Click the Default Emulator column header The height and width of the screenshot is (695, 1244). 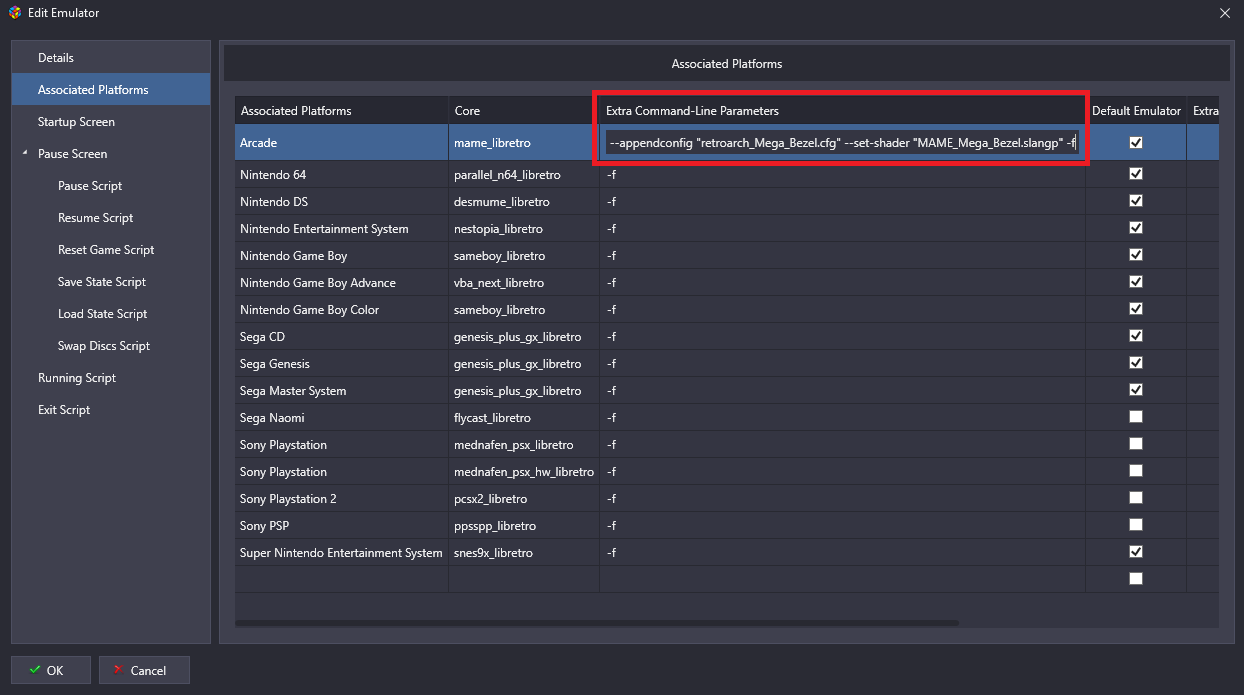1136,110
